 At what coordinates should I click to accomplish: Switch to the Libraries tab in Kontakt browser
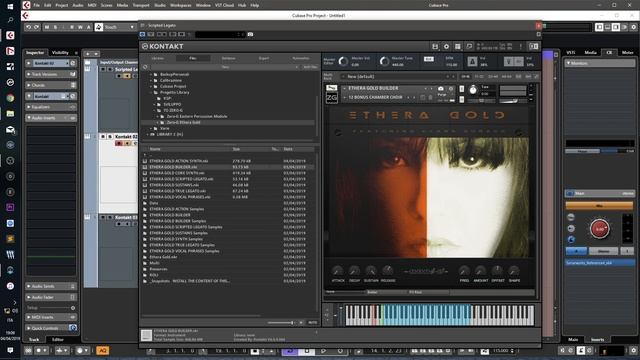[158, 58]
